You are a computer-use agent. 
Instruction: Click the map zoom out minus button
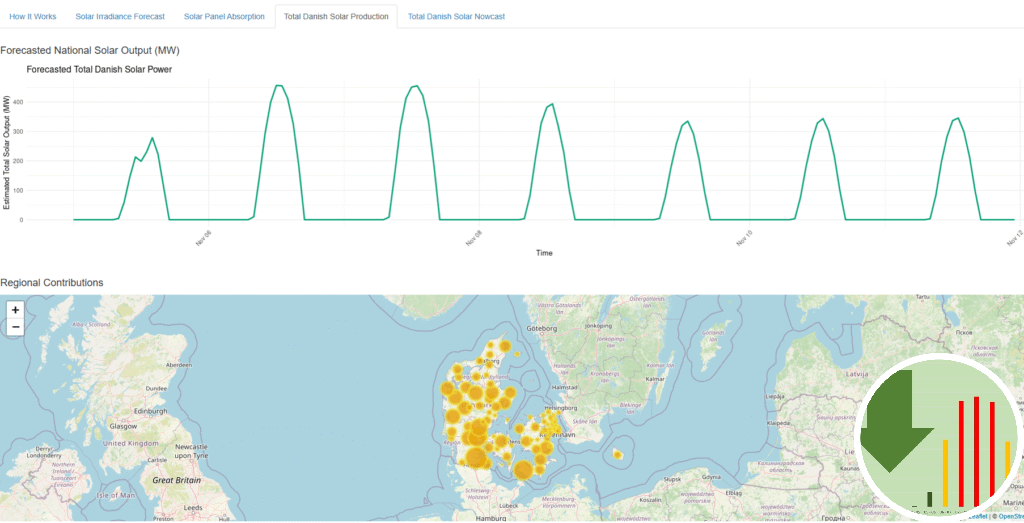point(15,327)
